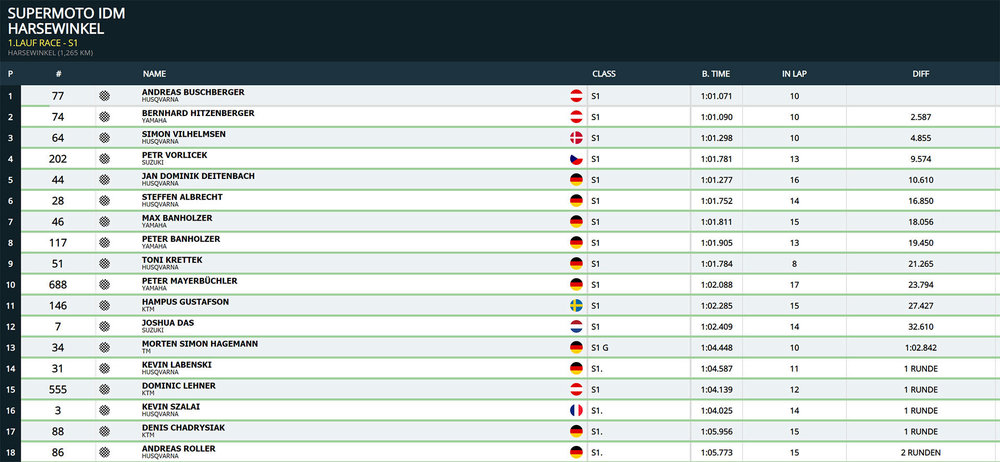1000x462 pixels.
Task: Click start number 555
Action: coord(58,389)
